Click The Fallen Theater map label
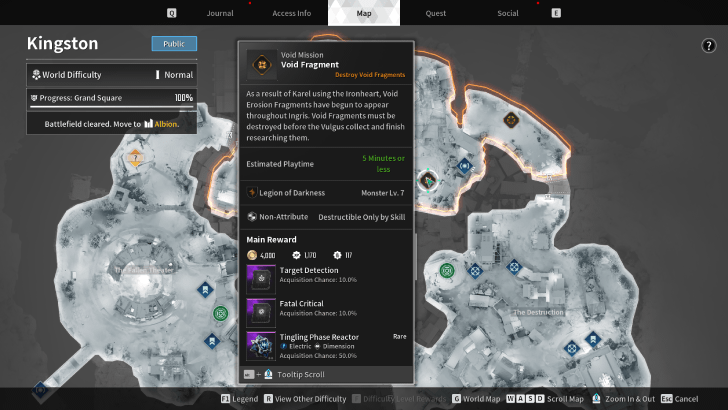 click(144, 270)
